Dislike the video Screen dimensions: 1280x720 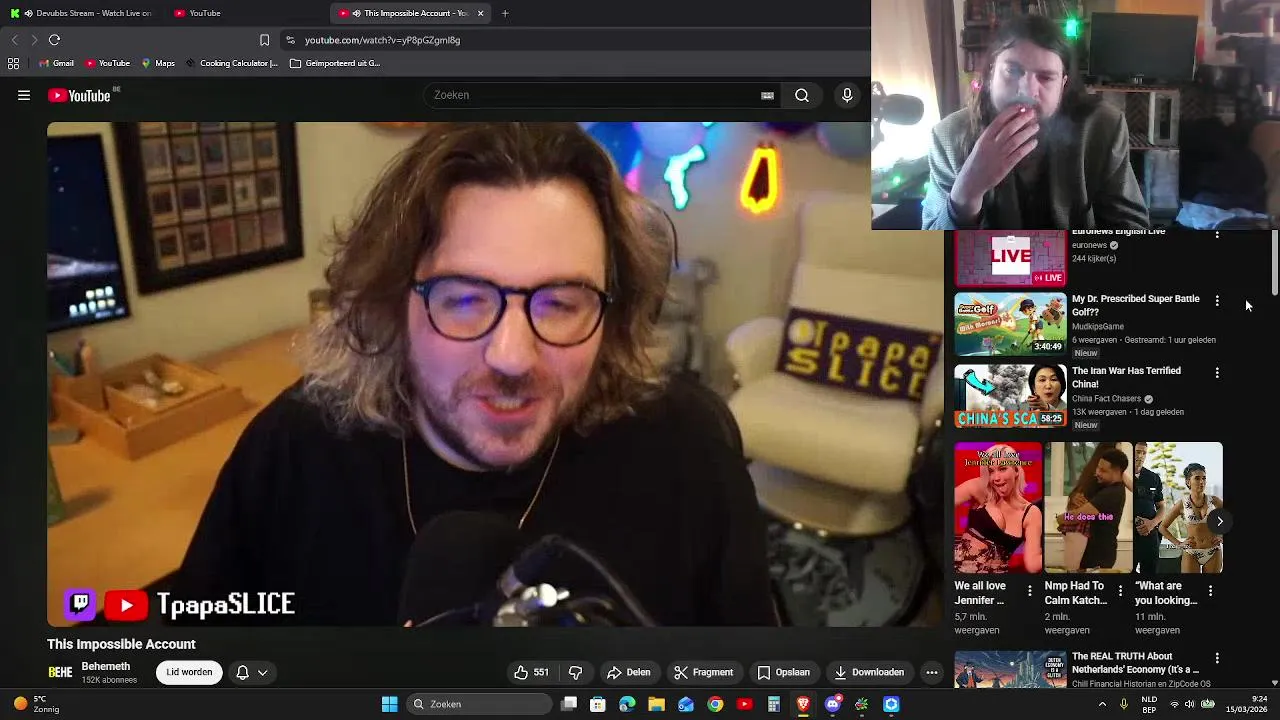(575, 672)
